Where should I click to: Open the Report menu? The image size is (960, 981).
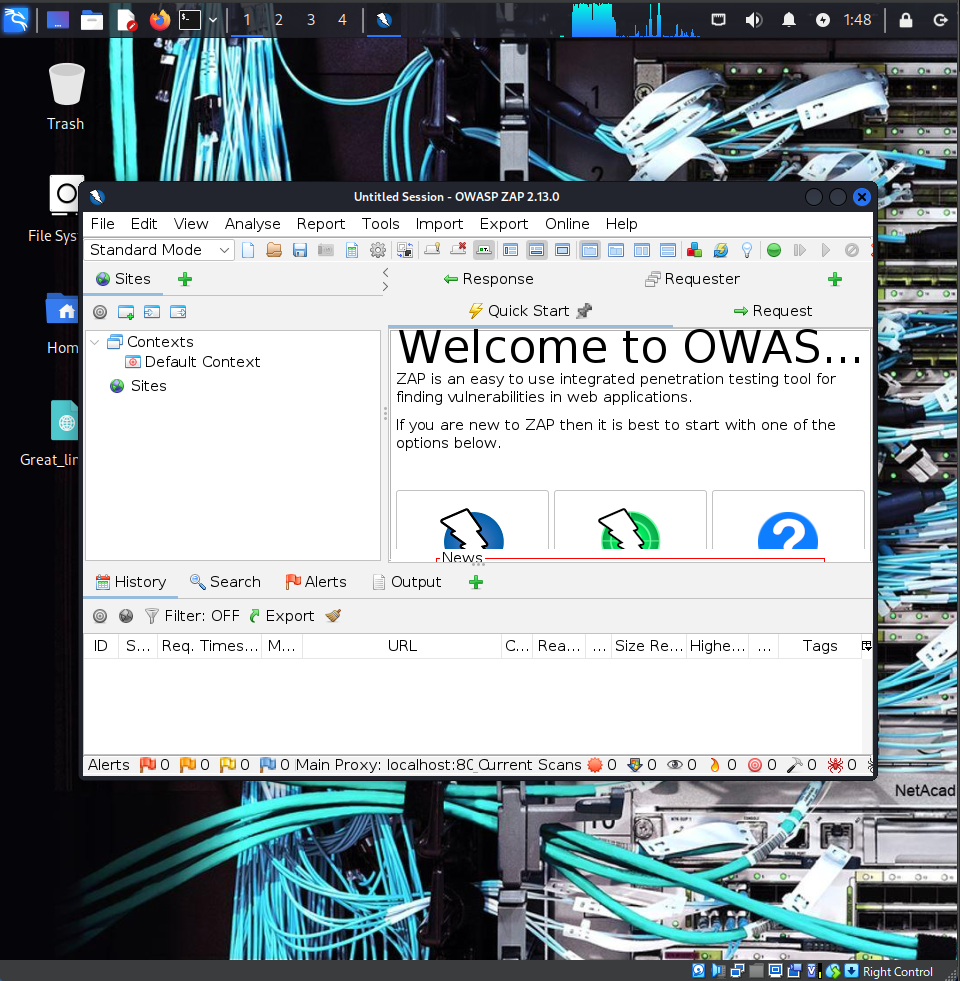click(320, 224)
